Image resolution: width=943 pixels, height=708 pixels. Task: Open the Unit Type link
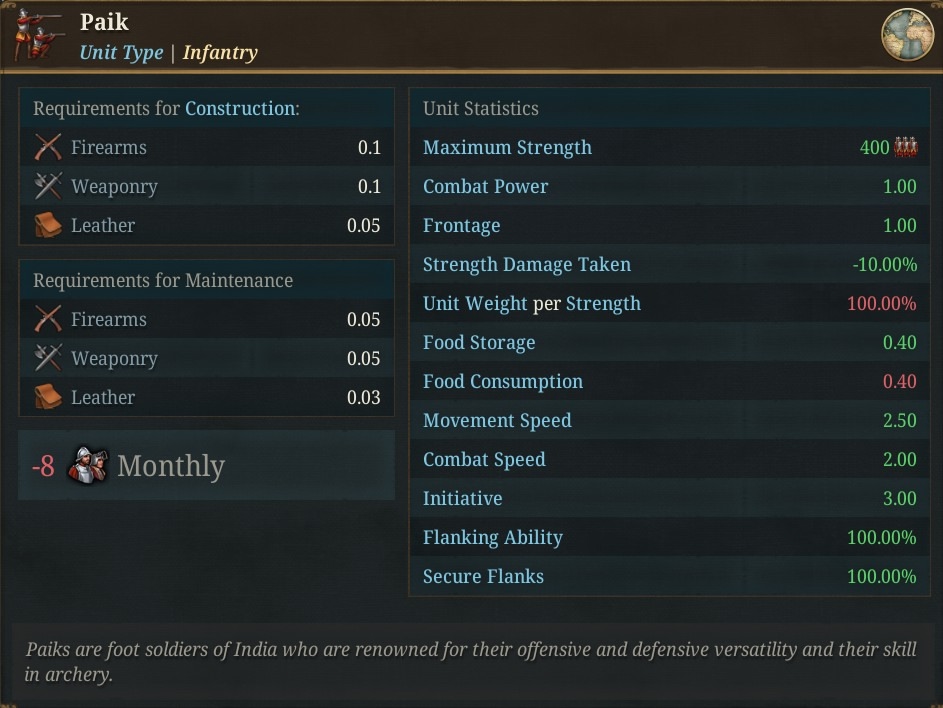(121, 52)
